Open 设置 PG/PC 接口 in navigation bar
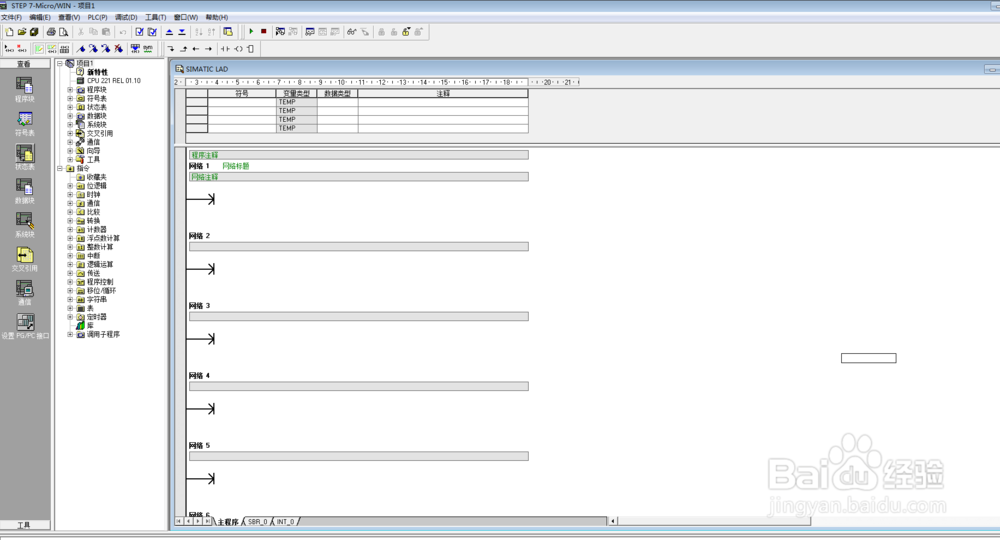This screenshot has width=1000, height=540. (x=25, y=326)
